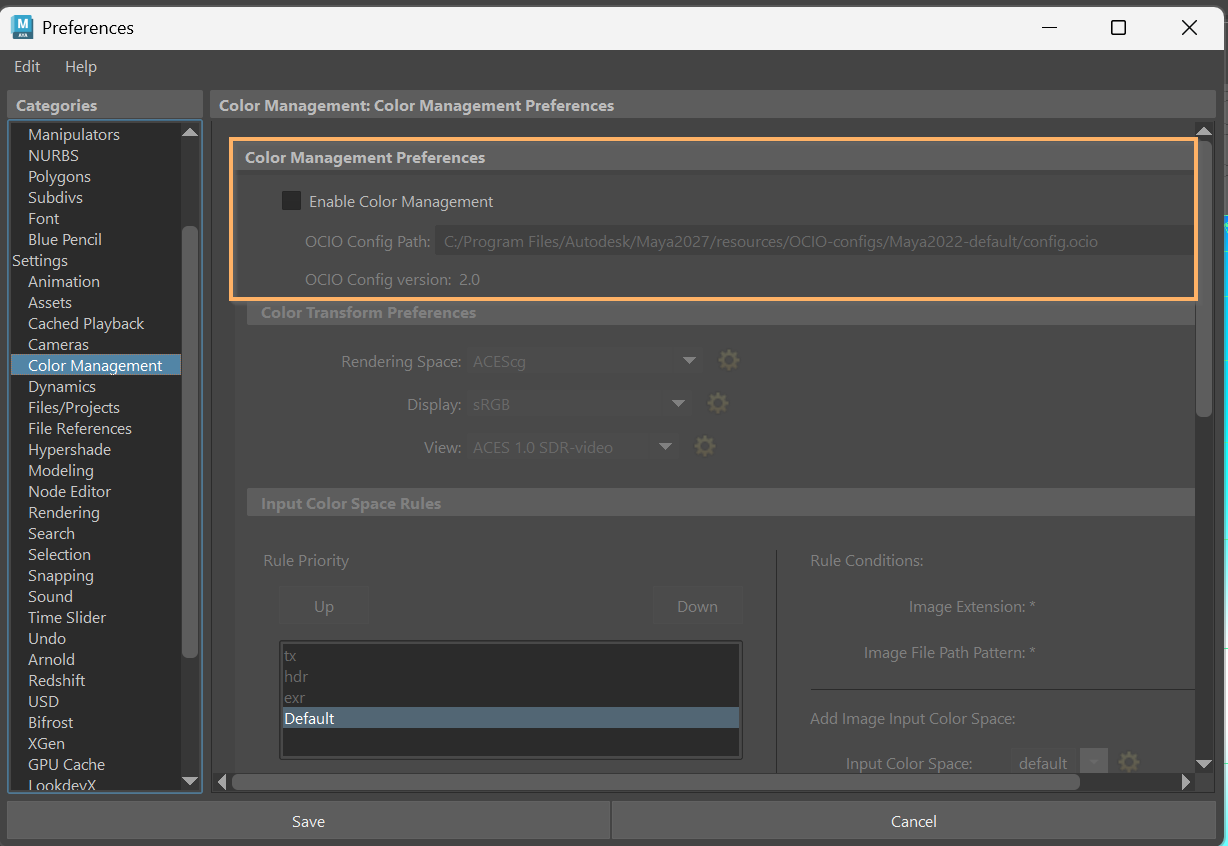The width and height of the screenshot is (1228, 846).
Task: Select Assets category
Action: (50, 302)
